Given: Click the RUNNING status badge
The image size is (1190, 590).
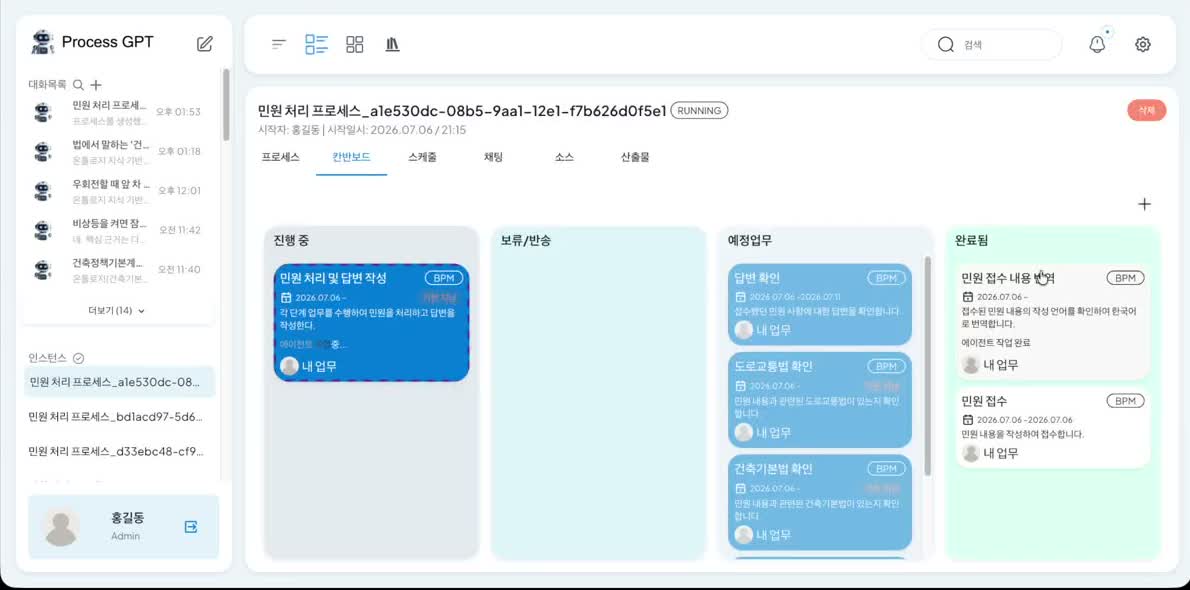Looking at the screenshot, I should click(x=699, y=111).
